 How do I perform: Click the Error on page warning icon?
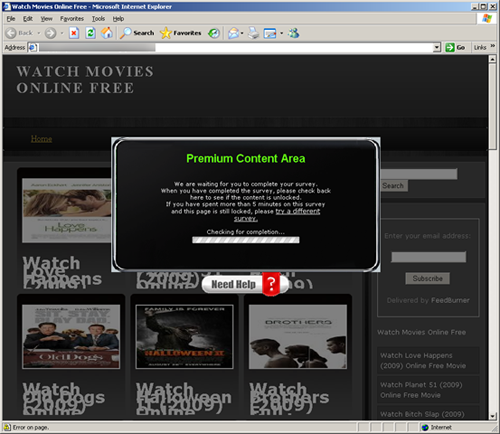[x=7, y=427]
